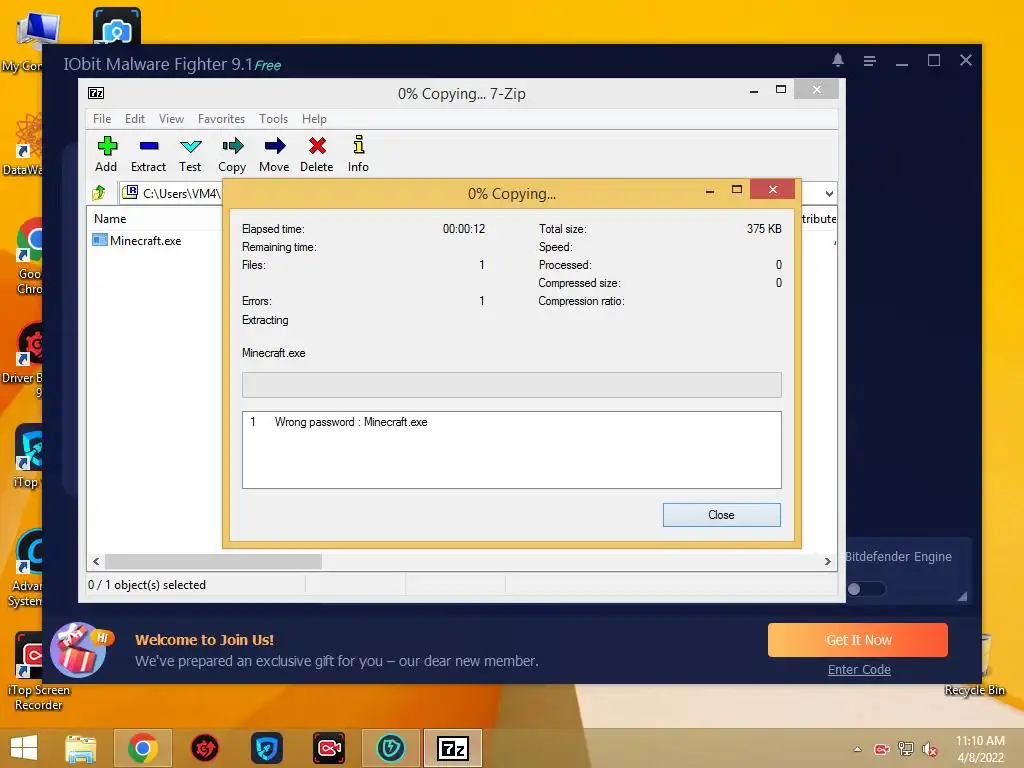Open the Help menu
Image resolution: width=1024 pixels, height=768 pixels.
(314, 119)
